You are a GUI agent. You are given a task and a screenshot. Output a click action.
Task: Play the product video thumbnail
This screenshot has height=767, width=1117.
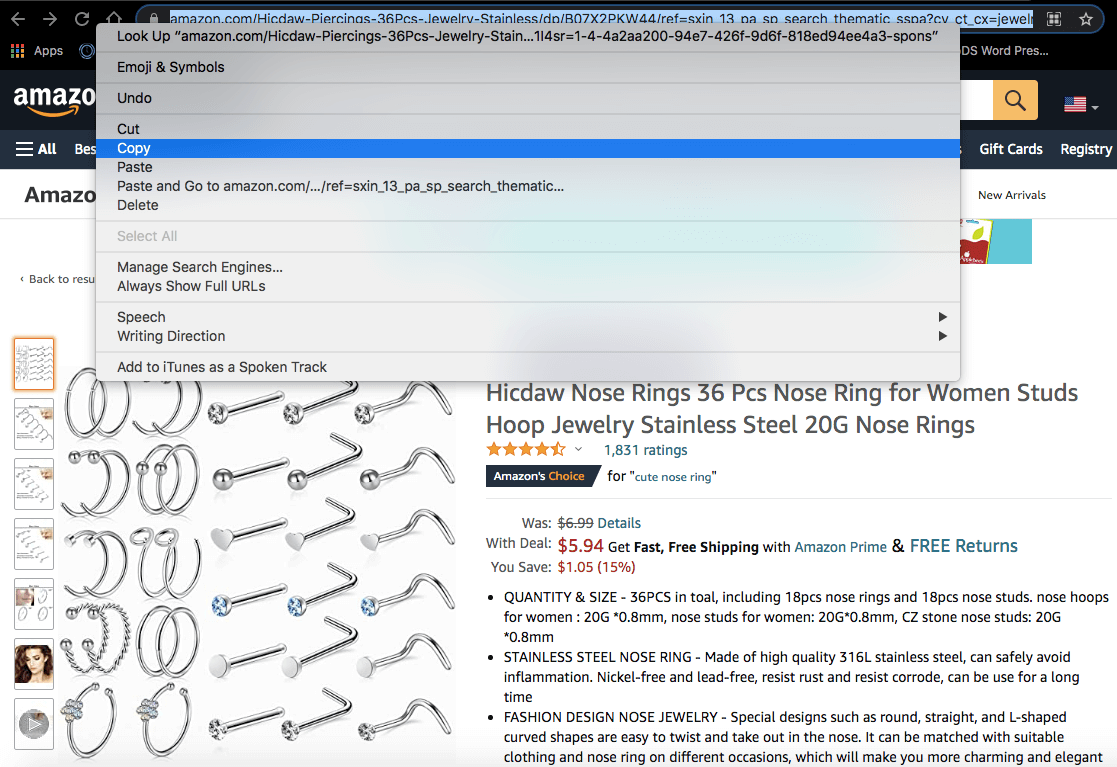click(x=33, y=724)
